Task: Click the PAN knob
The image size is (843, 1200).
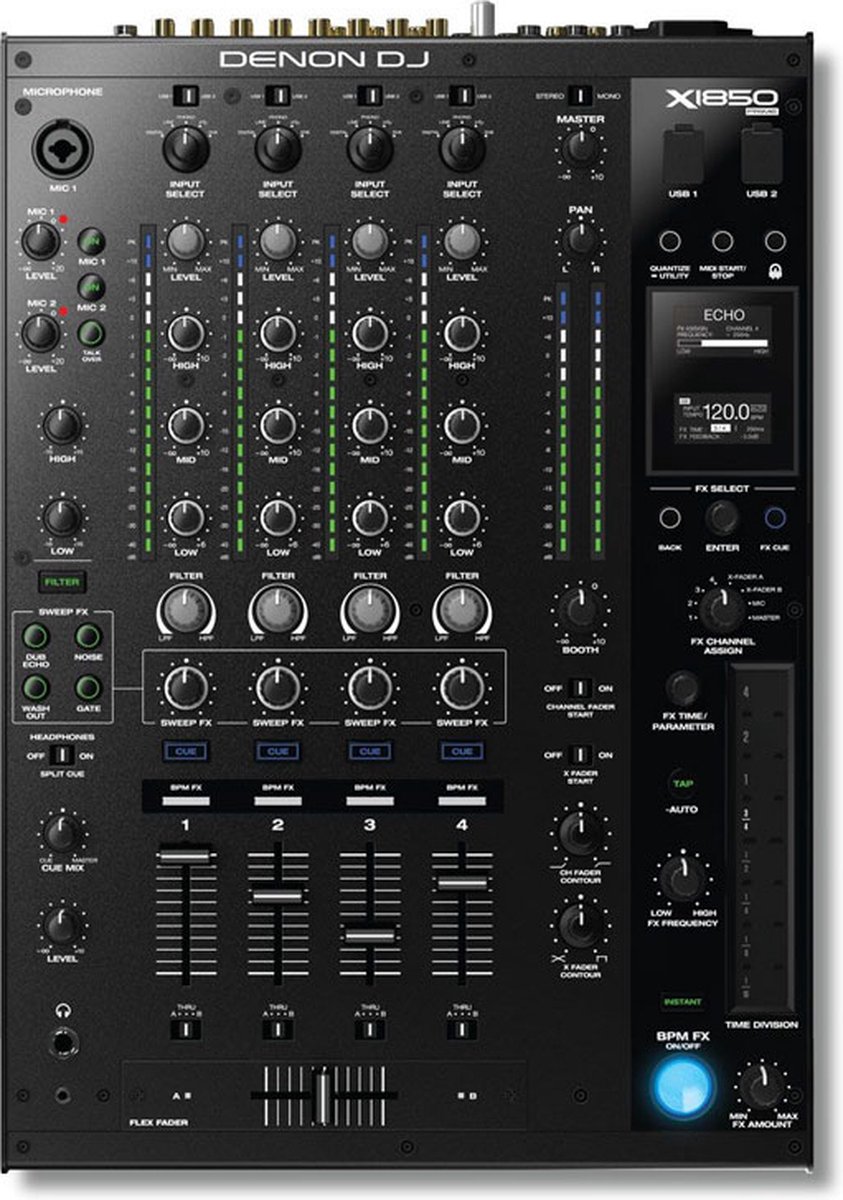Action: click(x=579, y=240)
